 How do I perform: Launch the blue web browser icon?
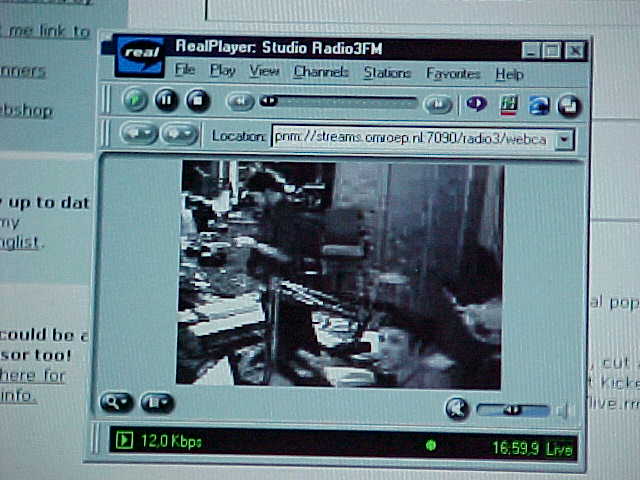pyautogui.click(x=539, y=106)
